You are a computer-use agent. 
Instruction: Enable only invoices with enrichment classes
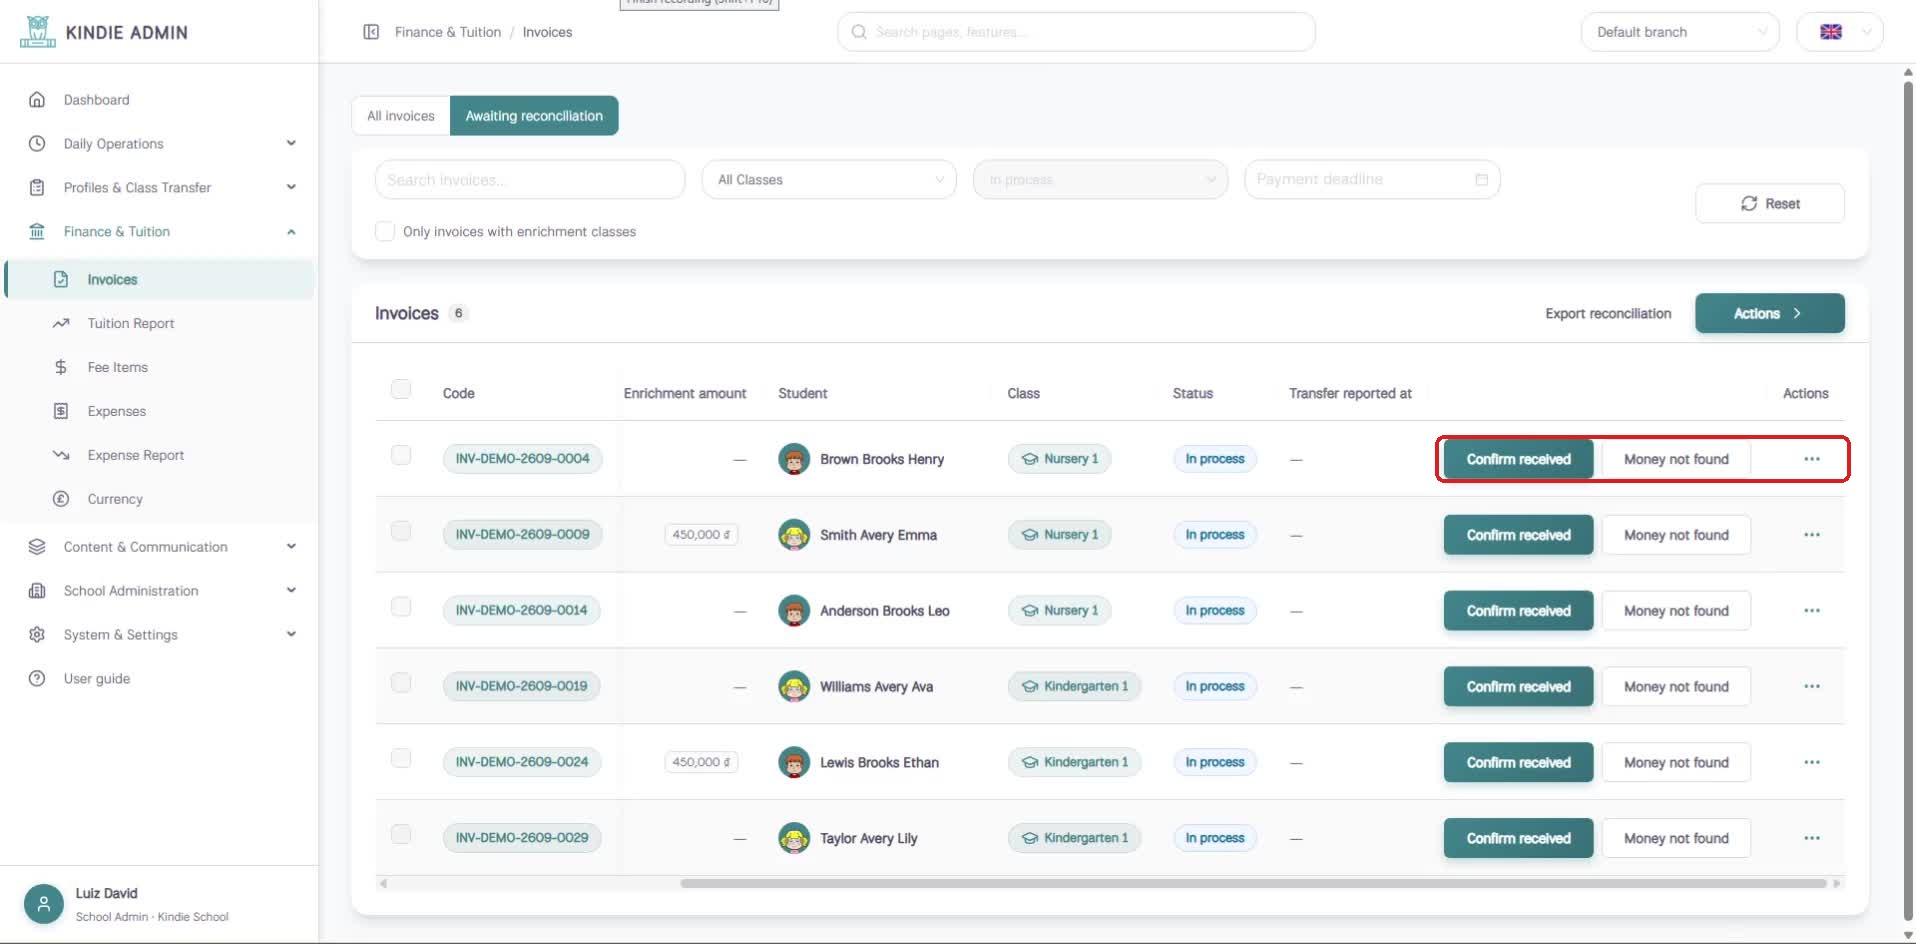pyautogui.click(x=385, y=231)
